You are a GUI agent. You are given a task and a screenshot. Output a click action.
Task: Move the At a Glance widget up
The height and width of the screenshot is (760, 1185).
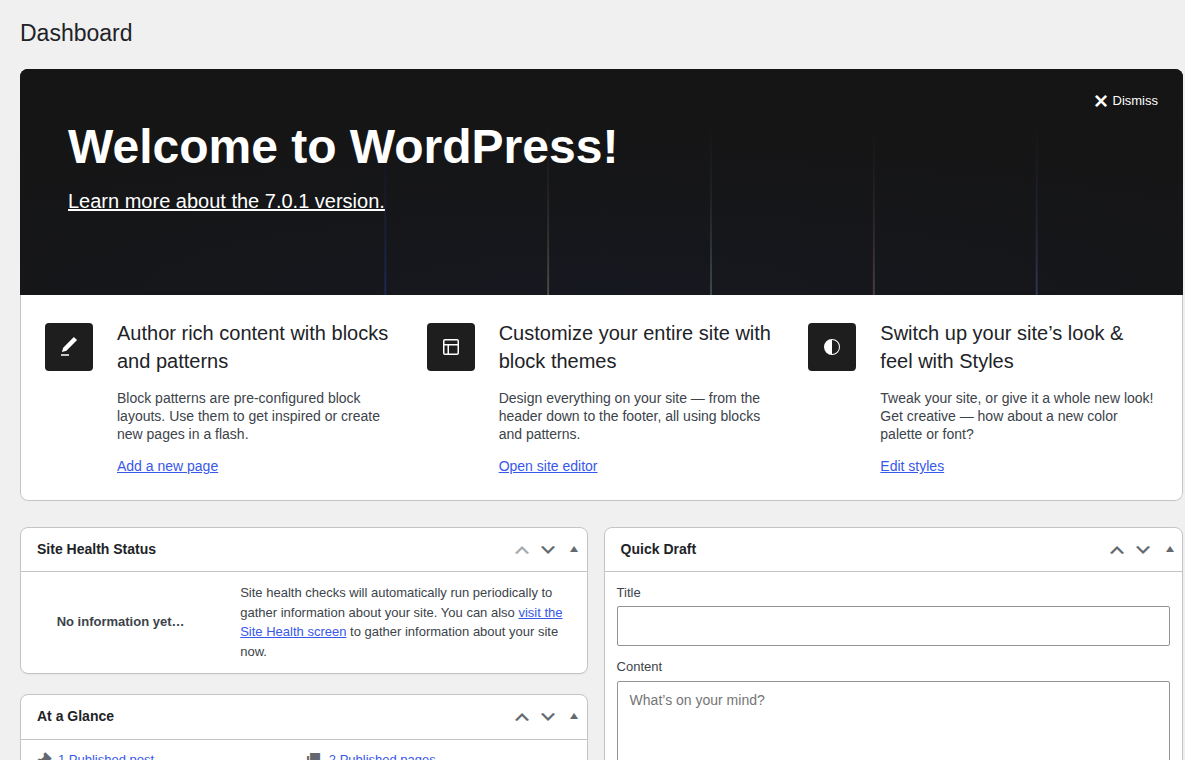coord(521,716)
